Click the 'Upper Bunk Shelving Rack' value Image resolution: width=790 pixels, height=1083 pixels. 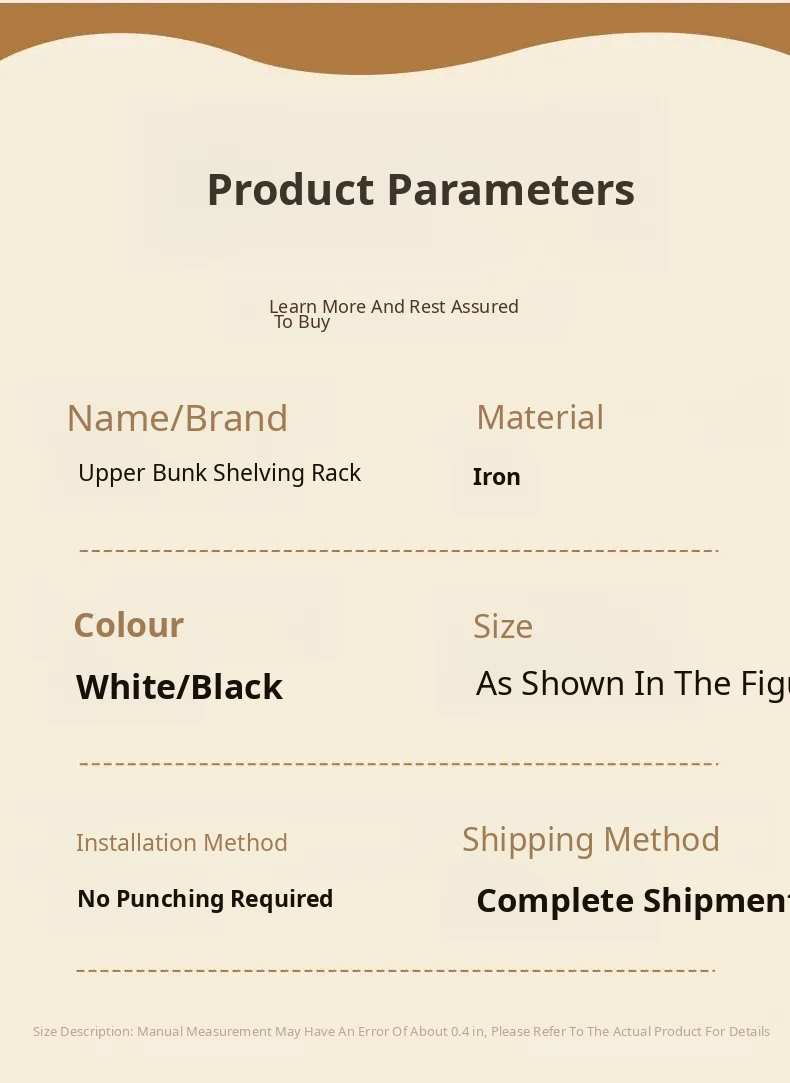pos(219,473)
